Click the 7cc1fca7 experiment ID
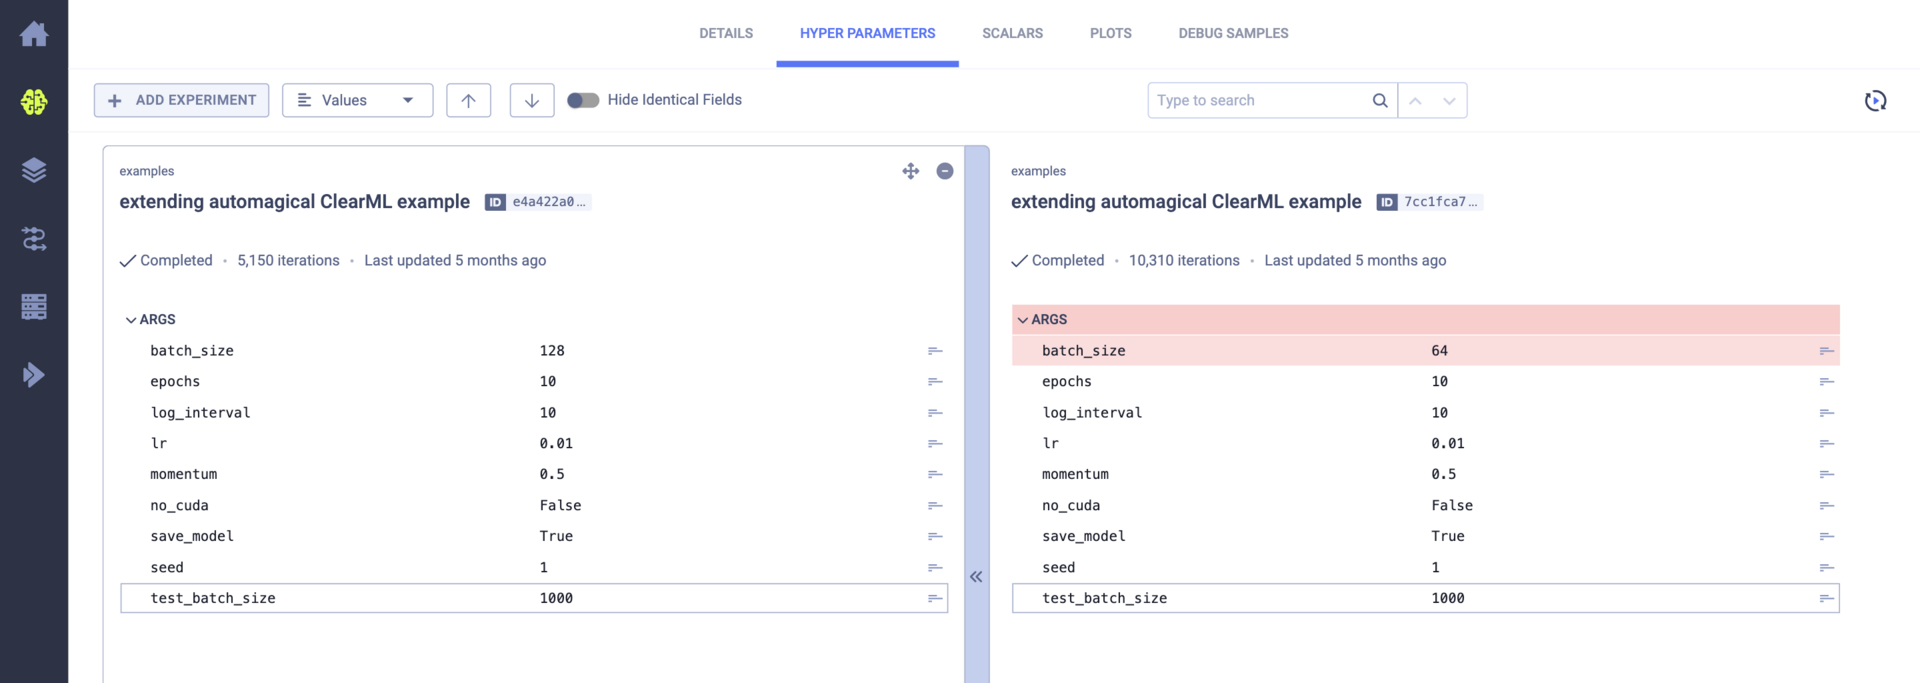The height and width of the screenshot is (683, 1920). point(1440,202)
